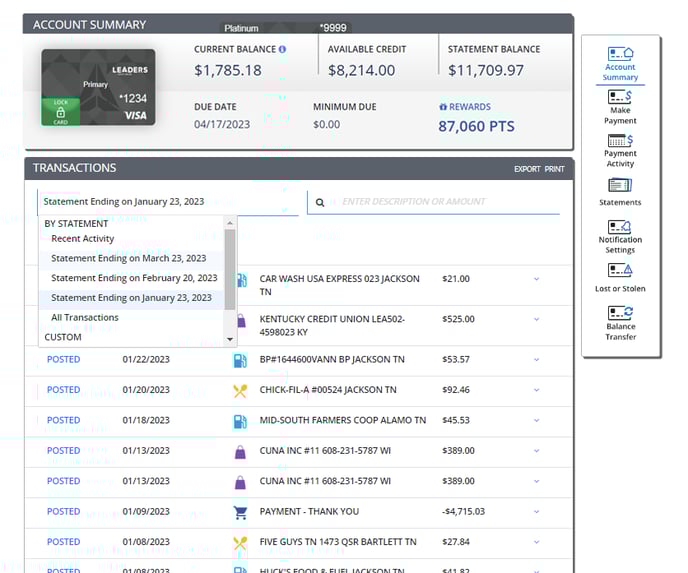Open Account Summary in the sidebar

click(620, 64)
